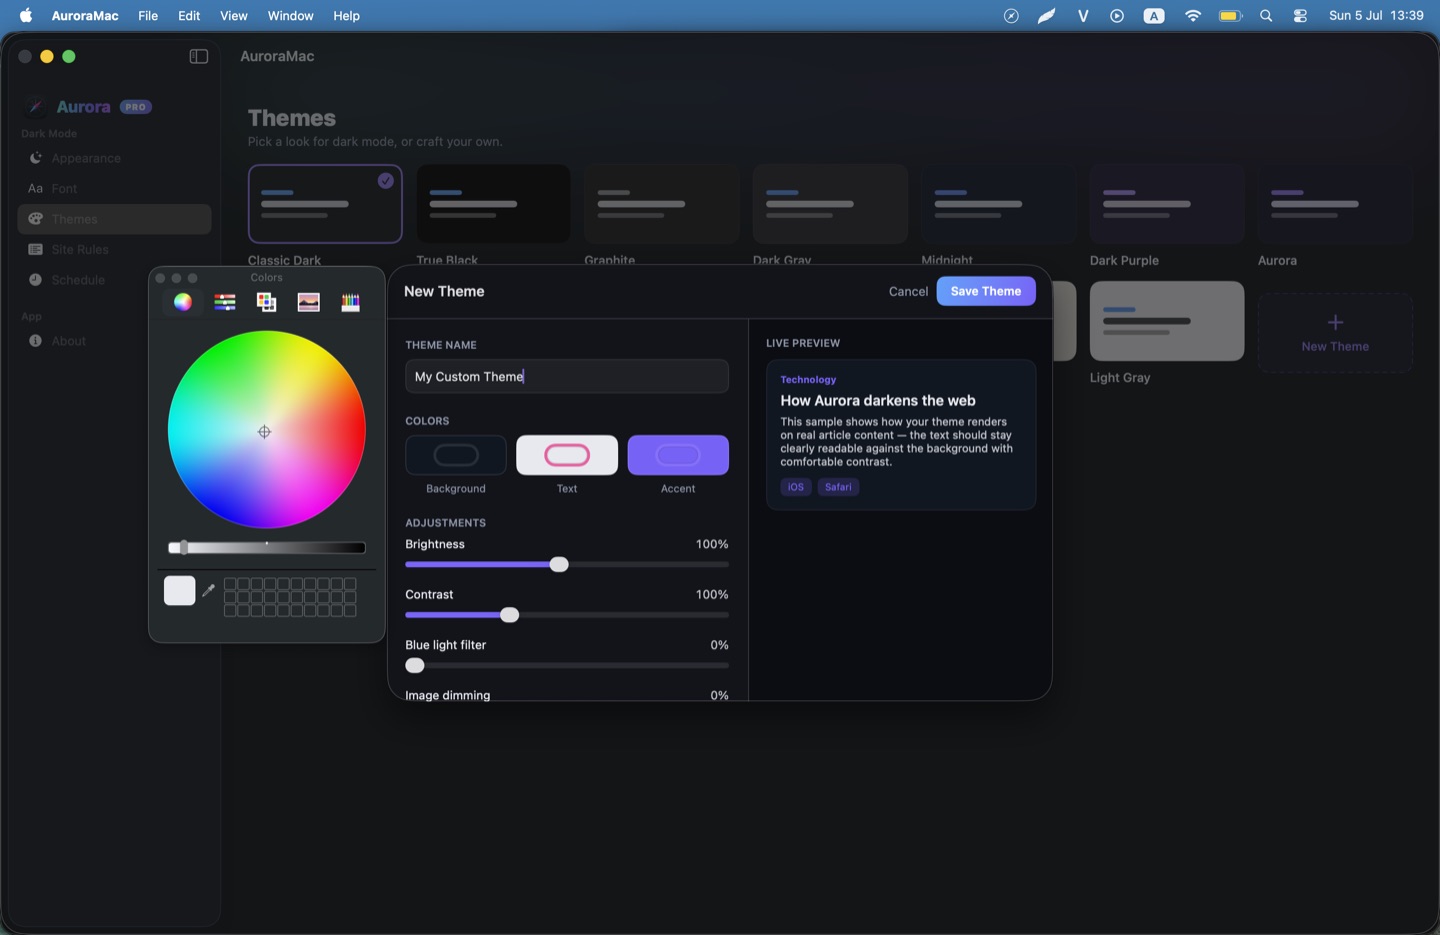Open Spotlight search icon
This screenshot has width=1440, height=935.
point(1266,16)
